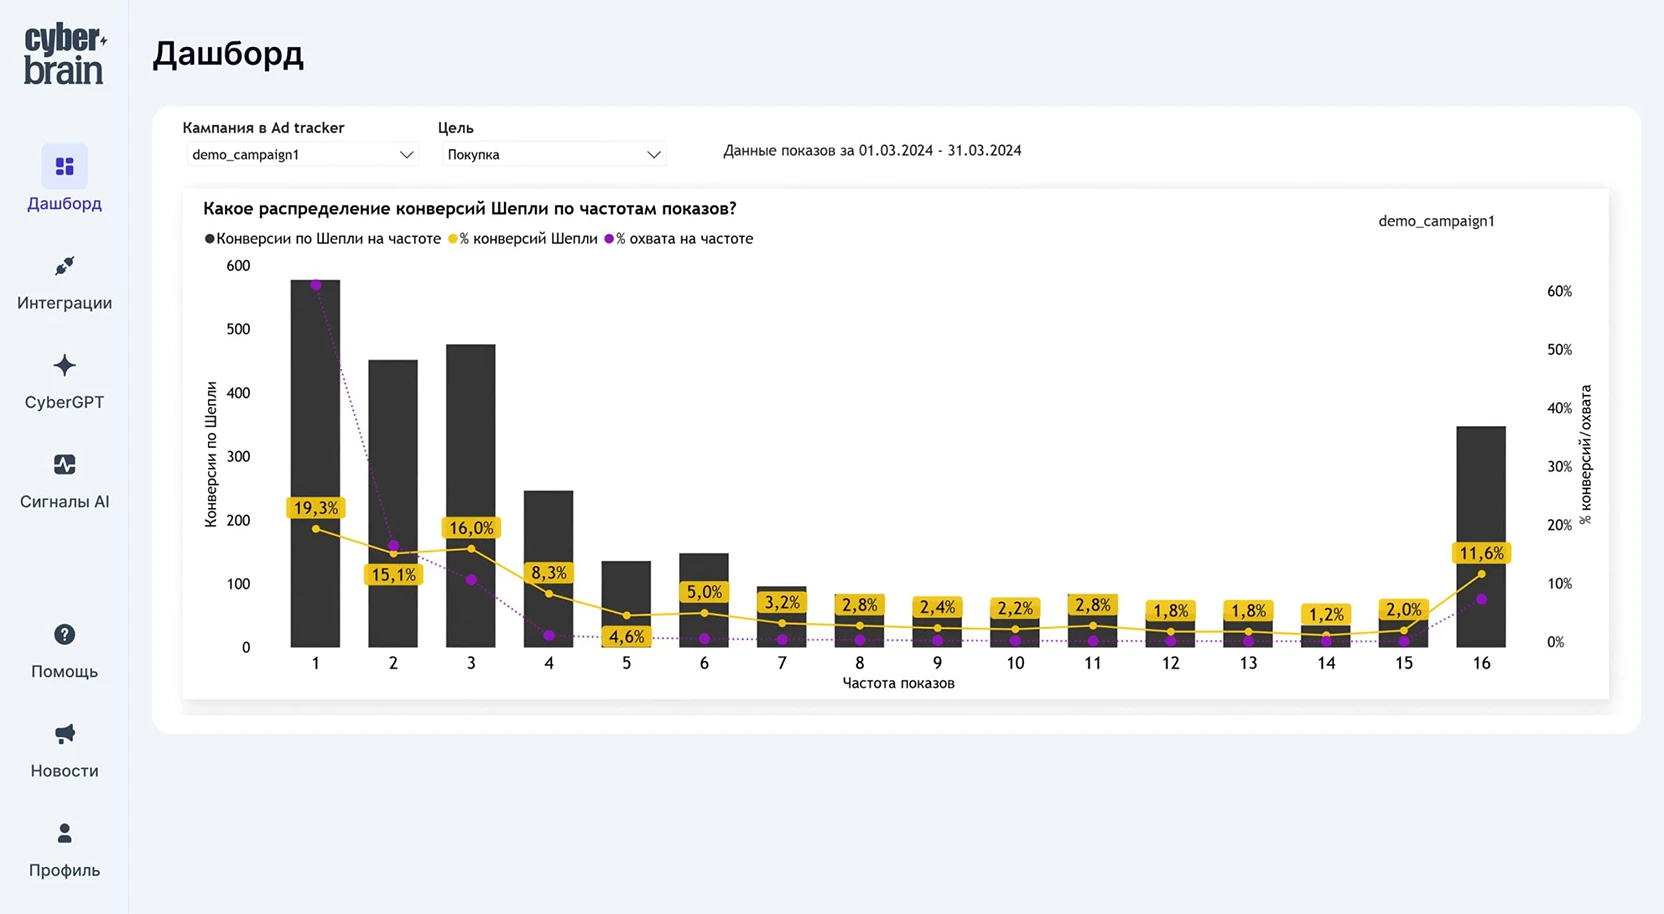
Task: Select the Сигналы AI menu label
Action: point(64,502)
